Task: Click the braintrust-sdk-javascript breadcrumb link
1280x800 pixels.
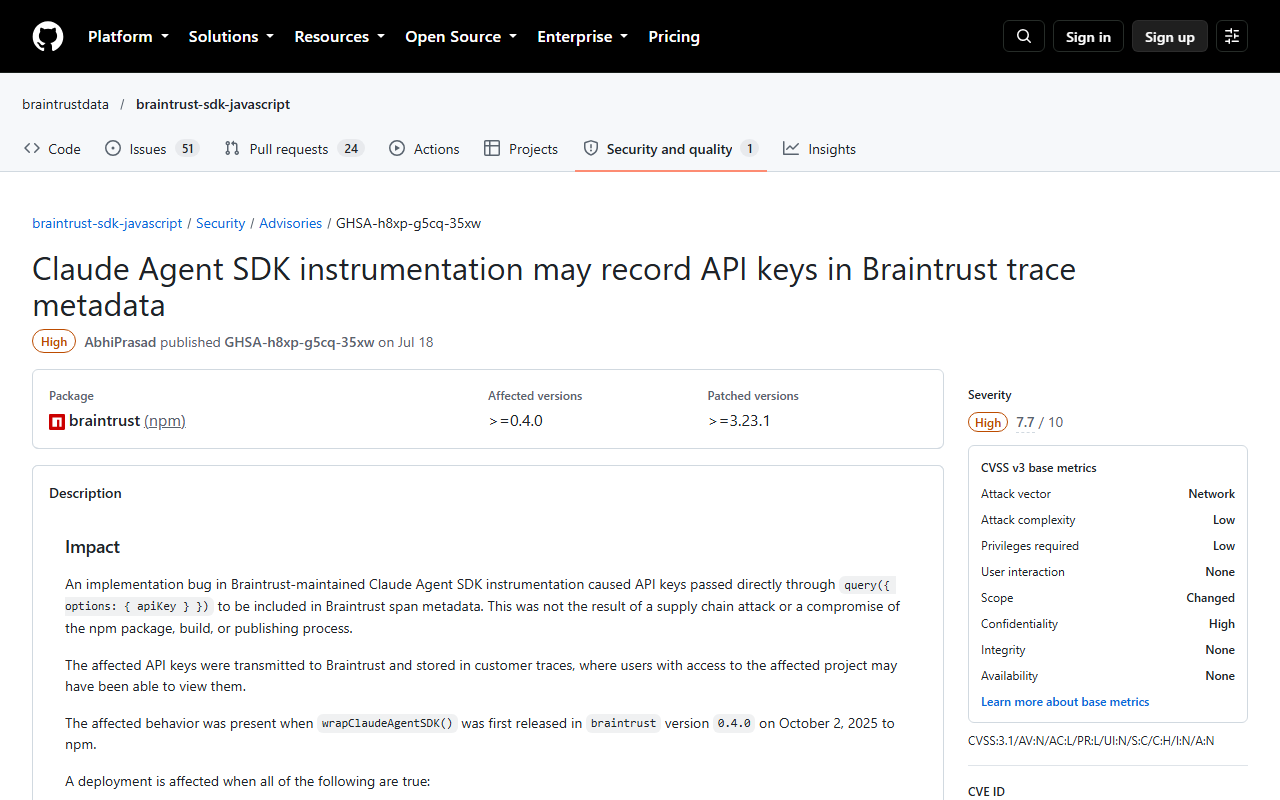Action: (107, 223)
